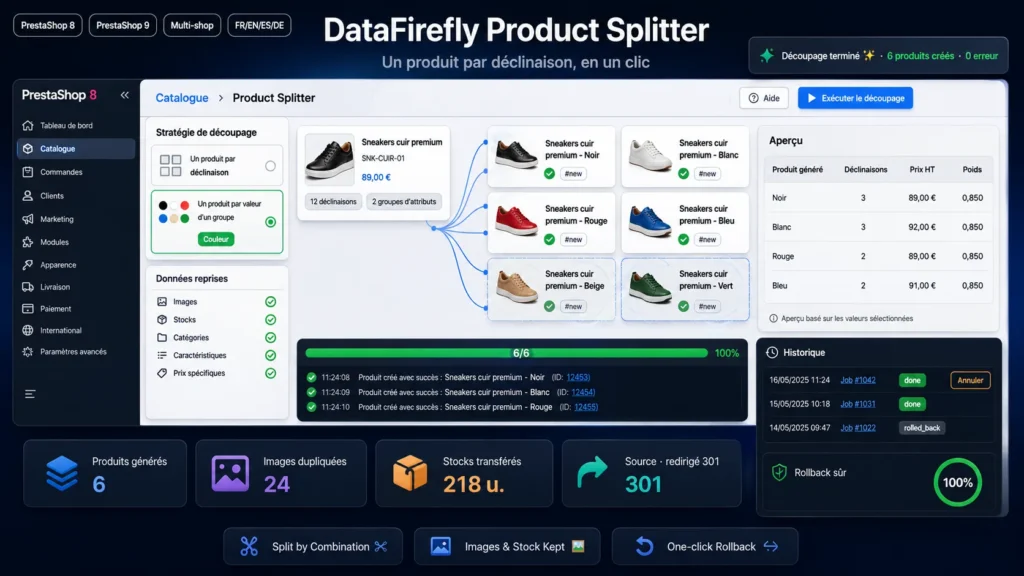Click the 100% rollback progress ring

click(x=957, y=483)
